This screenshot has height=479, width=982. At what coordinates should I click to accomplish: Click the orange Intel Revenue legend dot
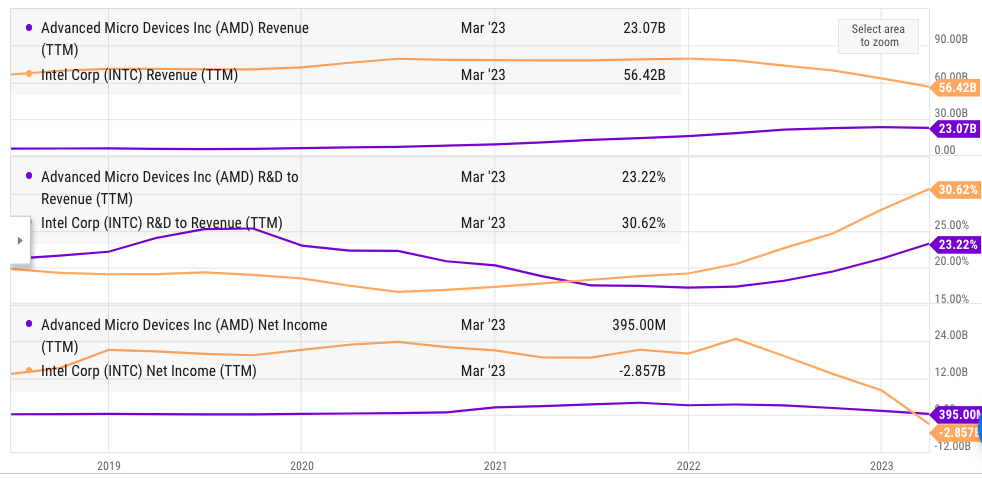pos(29,73)
